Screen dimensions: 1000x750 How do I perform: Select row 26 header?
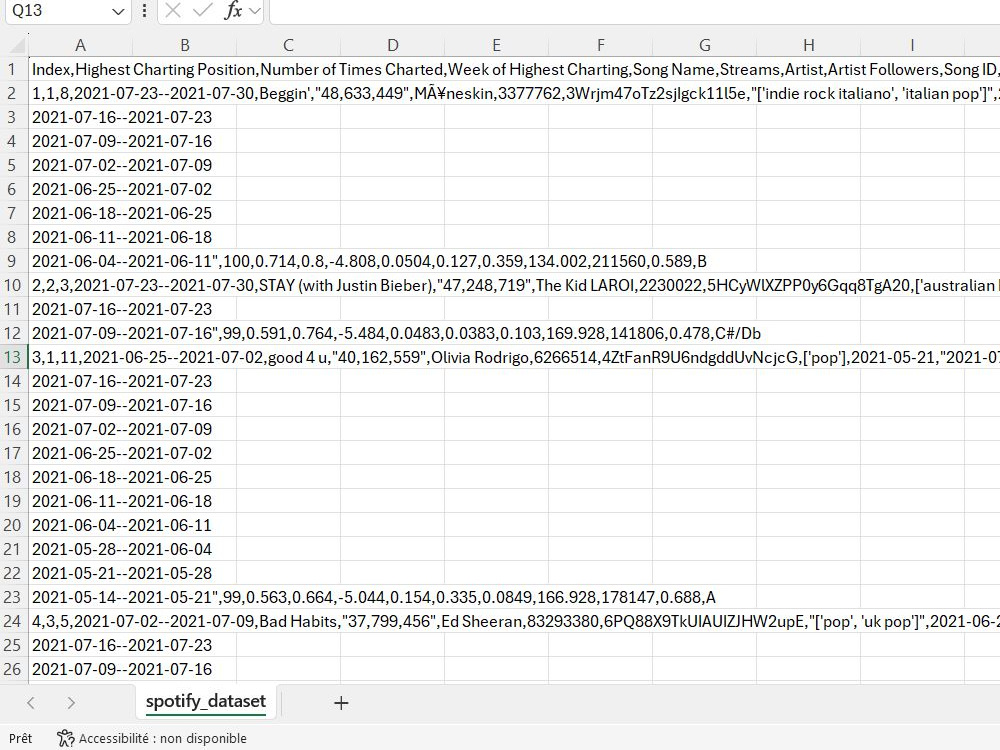pyautogui.click(x=13, y=670)
